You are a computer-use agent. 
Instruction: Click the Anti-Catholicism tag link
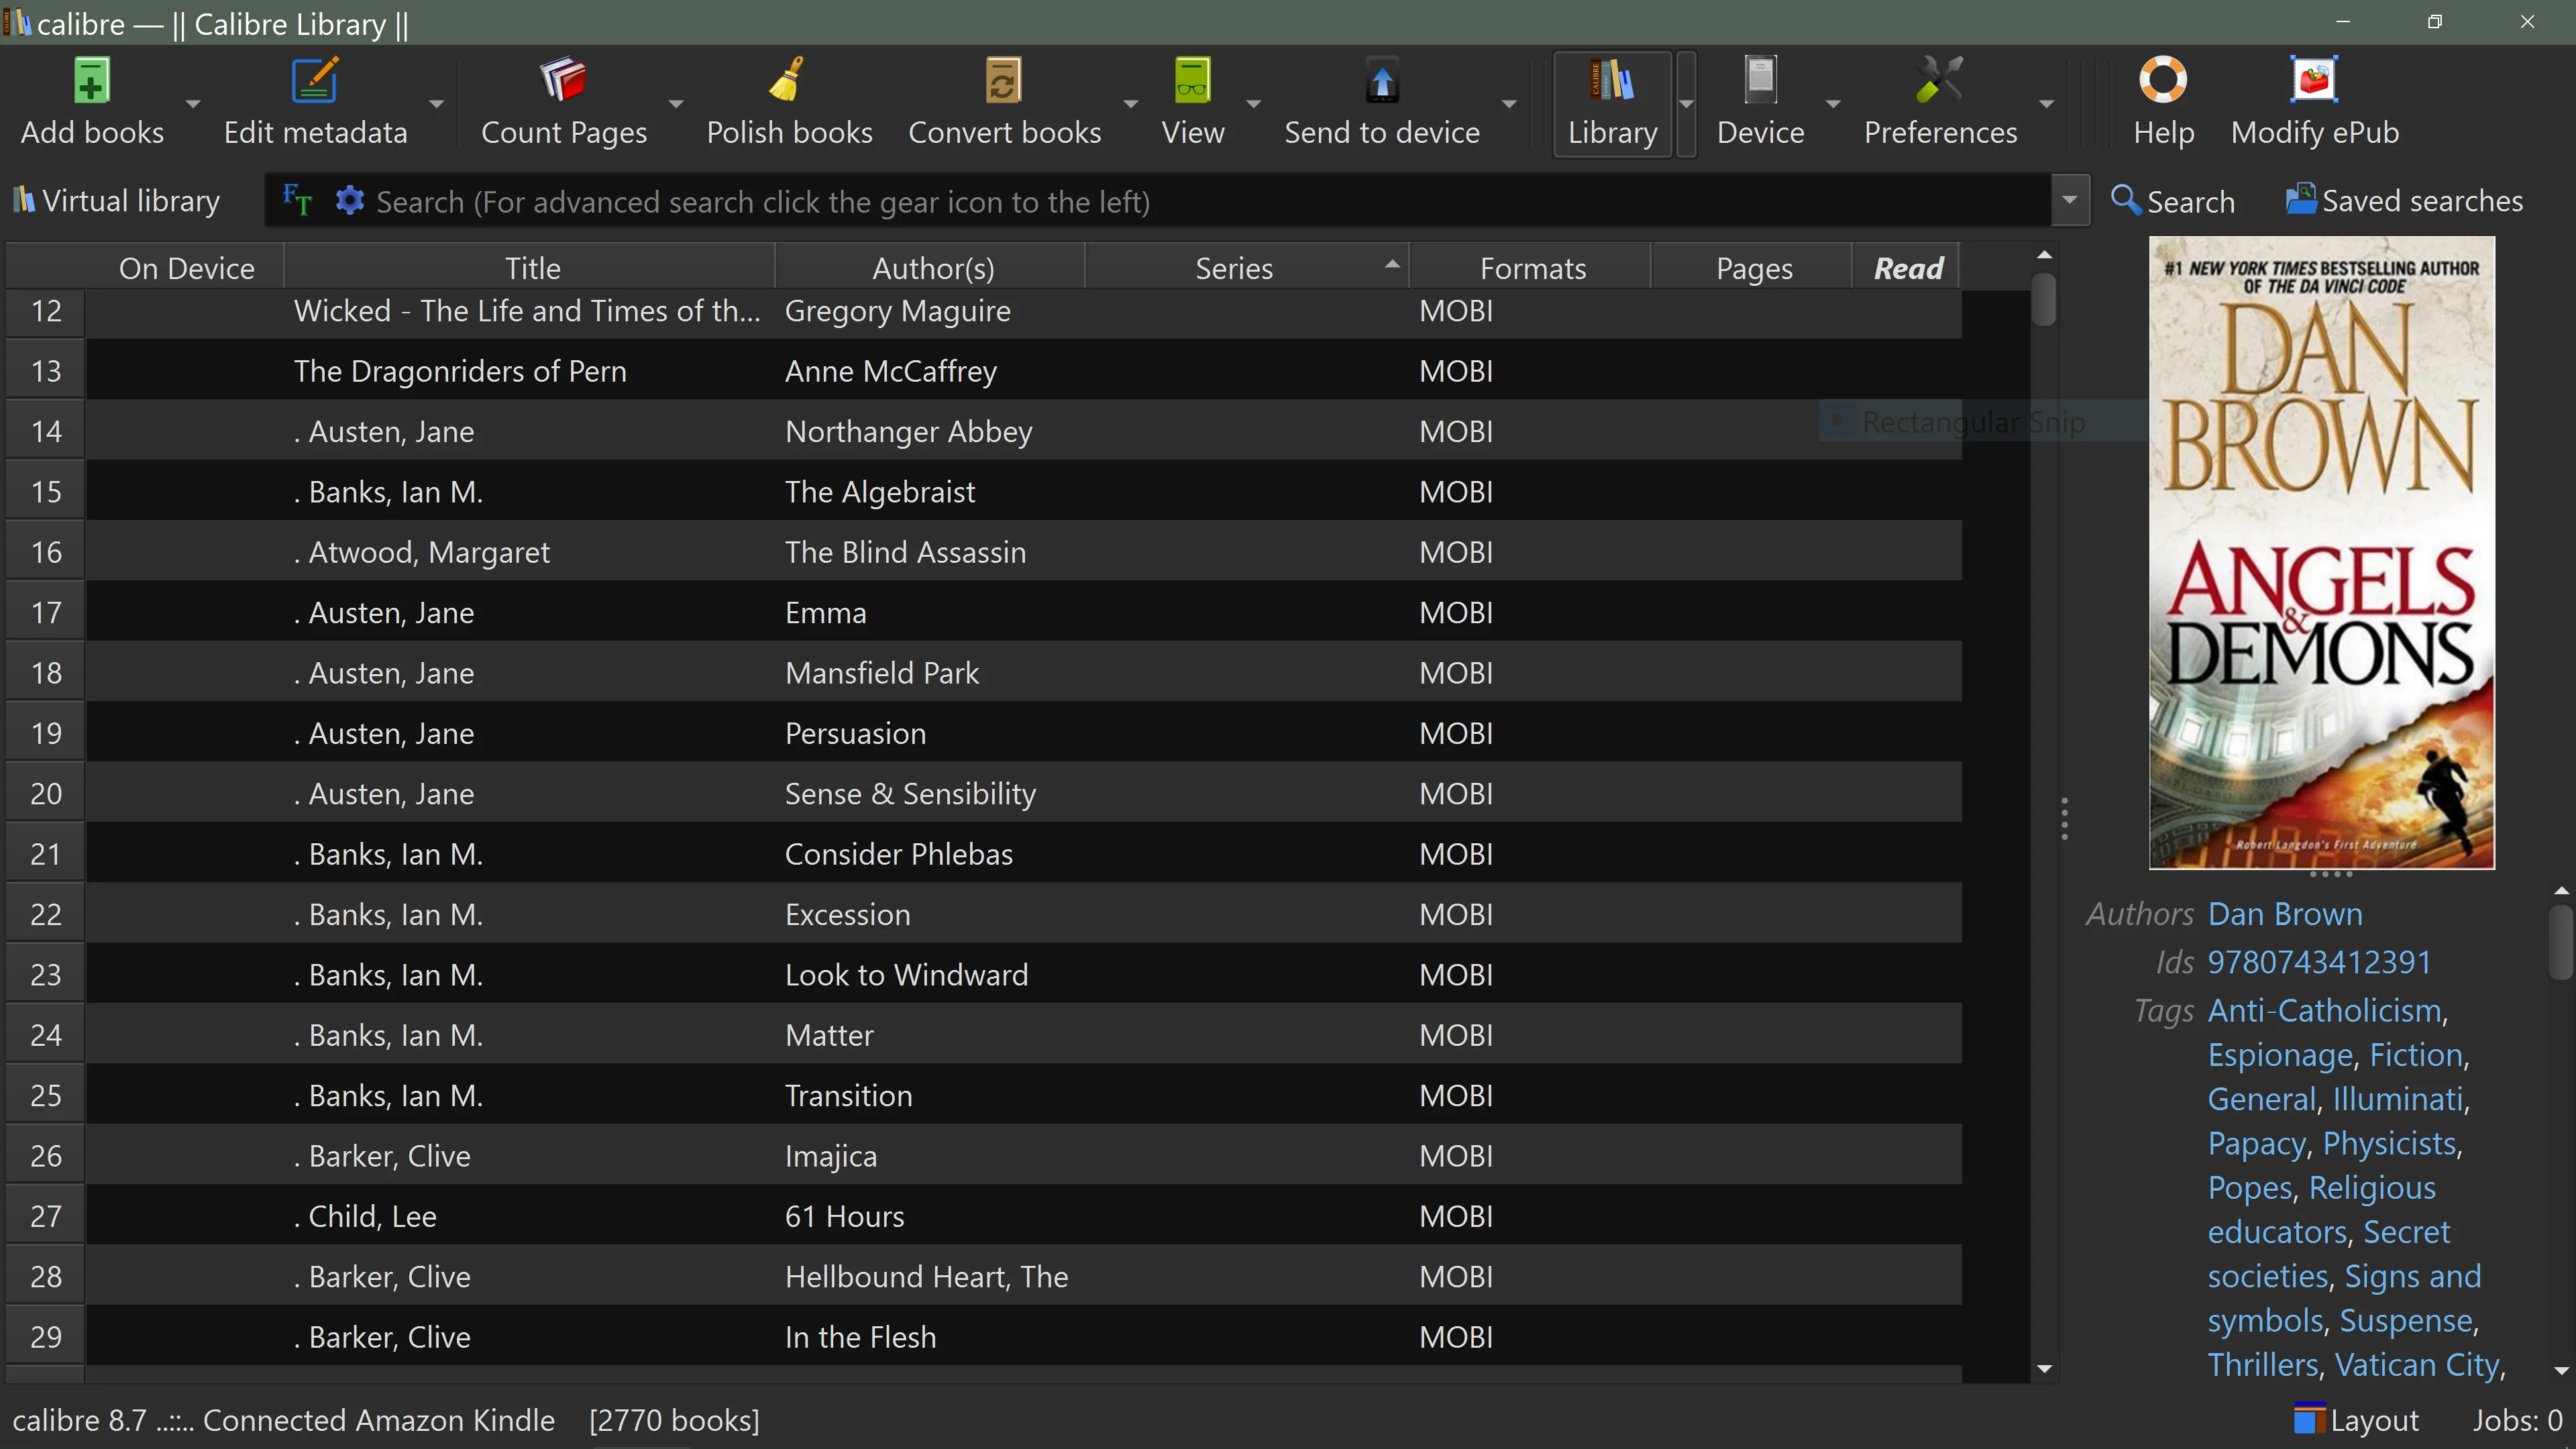pos(2325,1010)
